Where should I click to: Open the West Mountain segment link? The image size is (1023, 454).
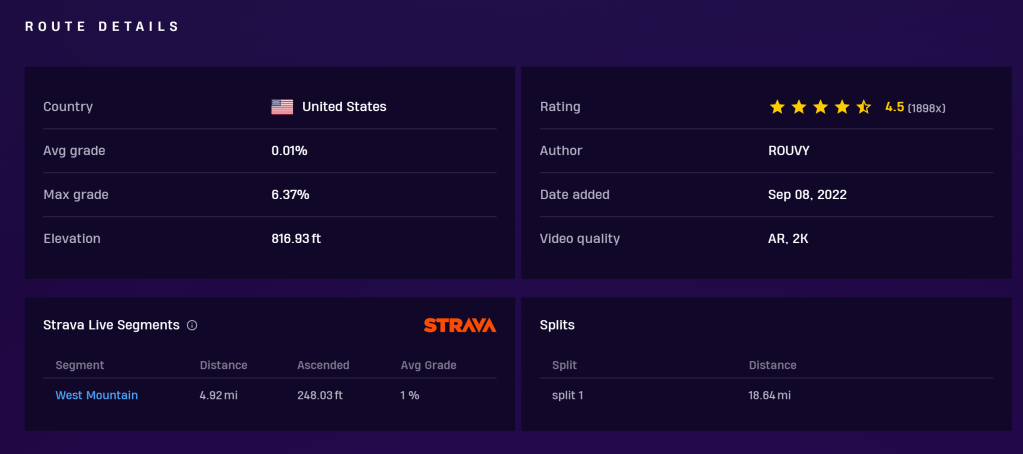97,395
